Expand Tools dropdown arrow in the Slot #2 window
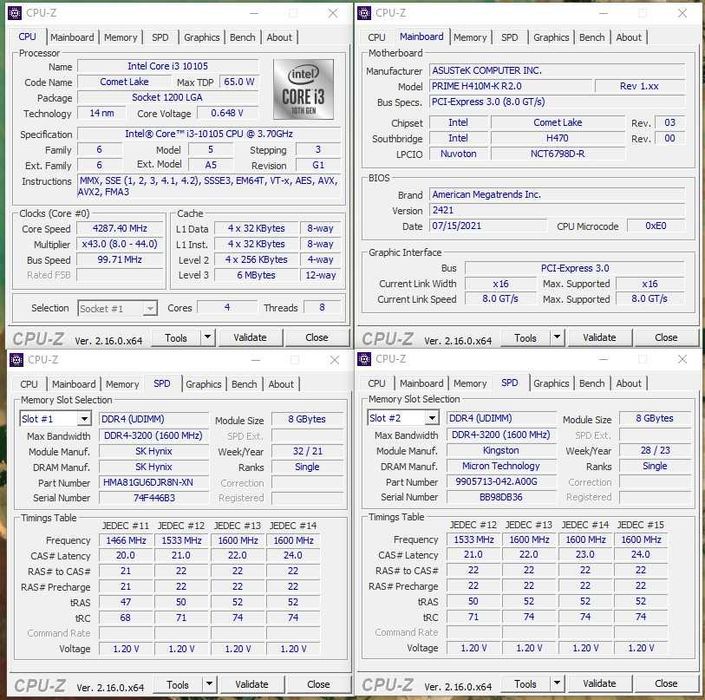 tap(557, 683)
